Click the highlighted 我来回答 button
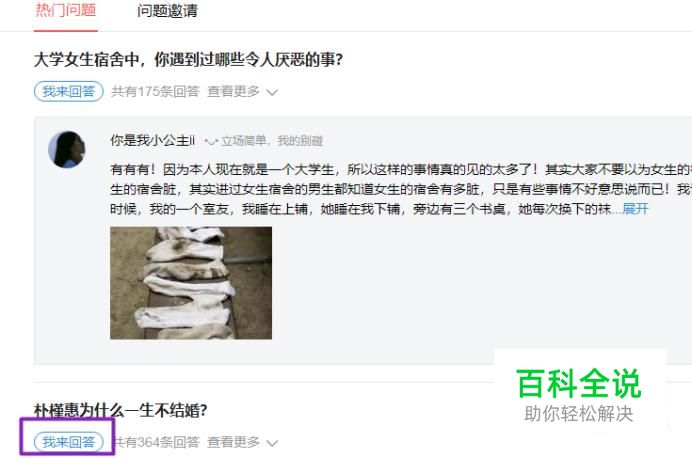This screenshot has height=458, width=692. (x=68, y=442)
